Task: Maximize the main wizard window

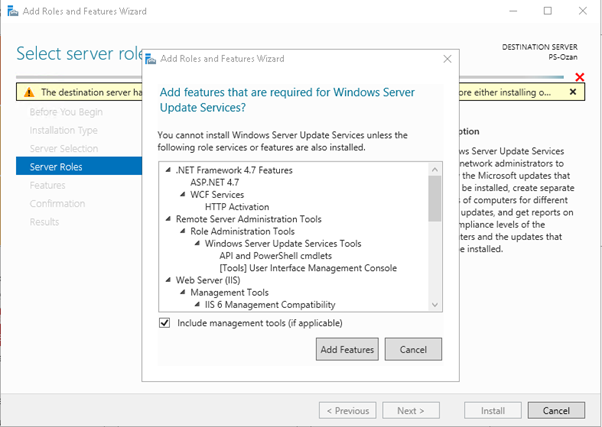Action: (x=546, y=11)
